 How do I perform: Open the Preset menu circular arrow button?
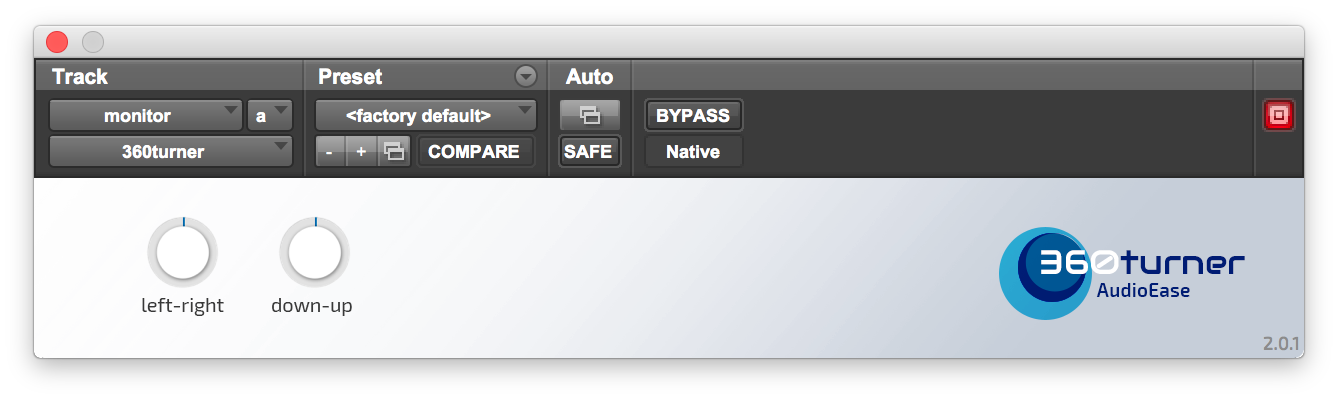coord(525,76)
